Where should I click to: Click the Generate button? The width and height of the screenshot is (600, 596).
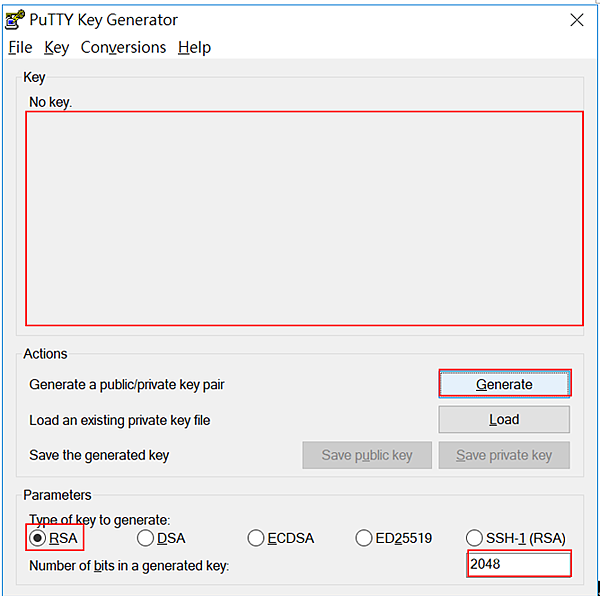(x=504, y=384)
